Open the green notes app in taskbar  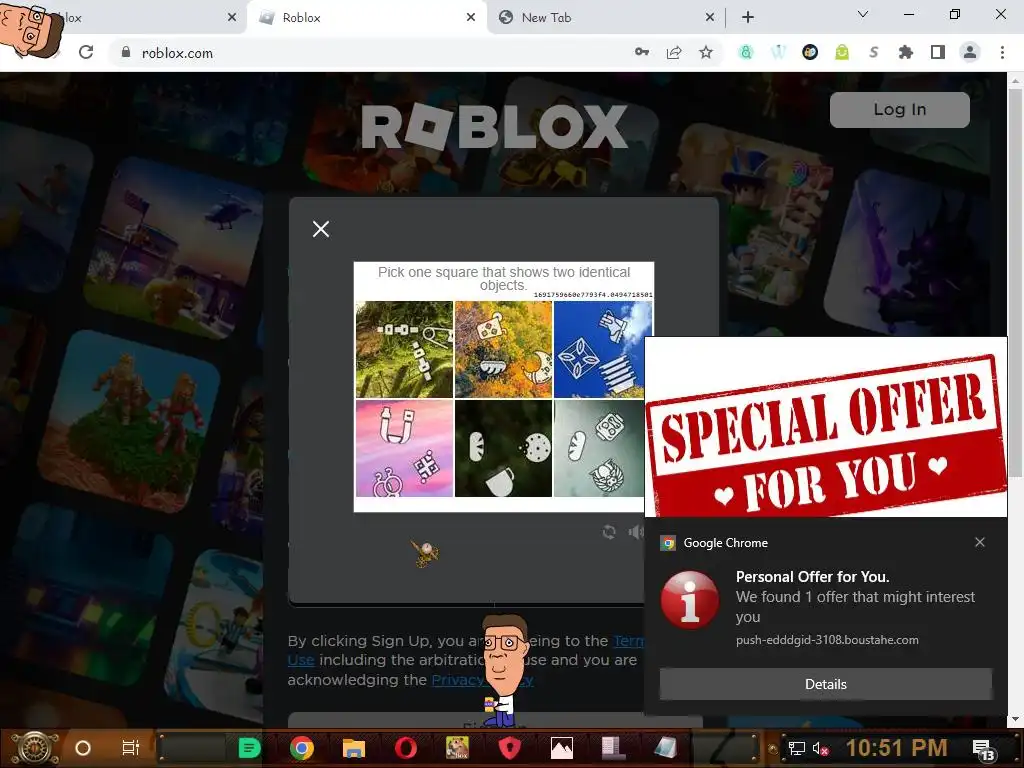pos(249,748)
